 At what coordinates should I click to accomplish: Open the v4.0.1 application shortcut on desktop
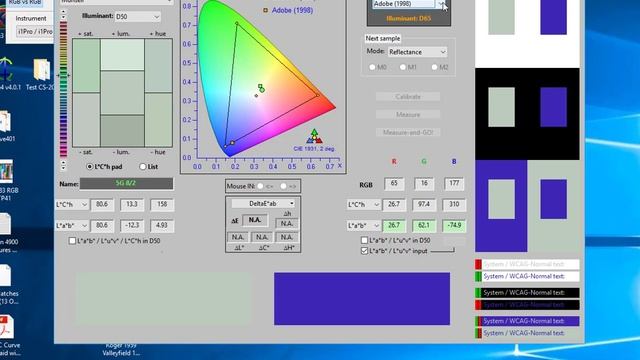click(x=7, y=73)
